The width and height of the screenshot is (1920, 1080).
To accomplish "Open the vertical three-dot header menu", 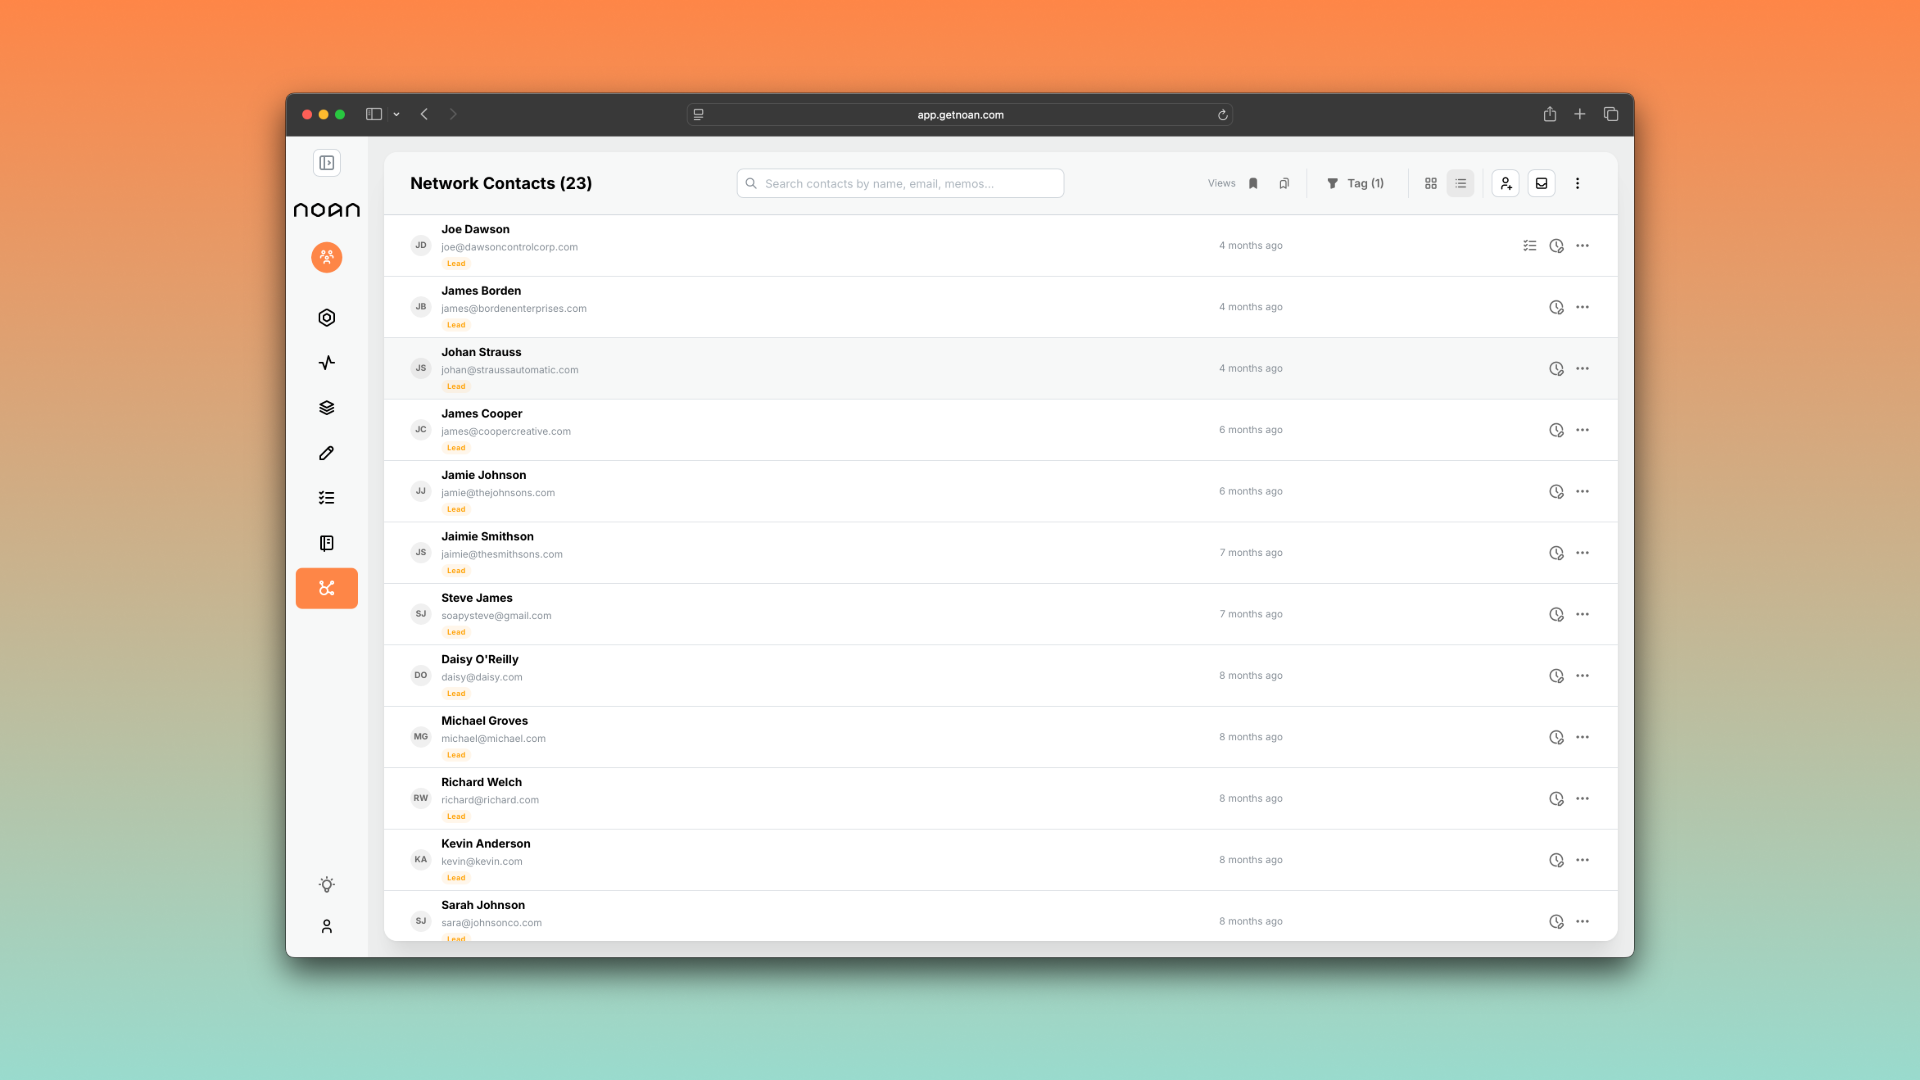I will [x=1577, y=183].
